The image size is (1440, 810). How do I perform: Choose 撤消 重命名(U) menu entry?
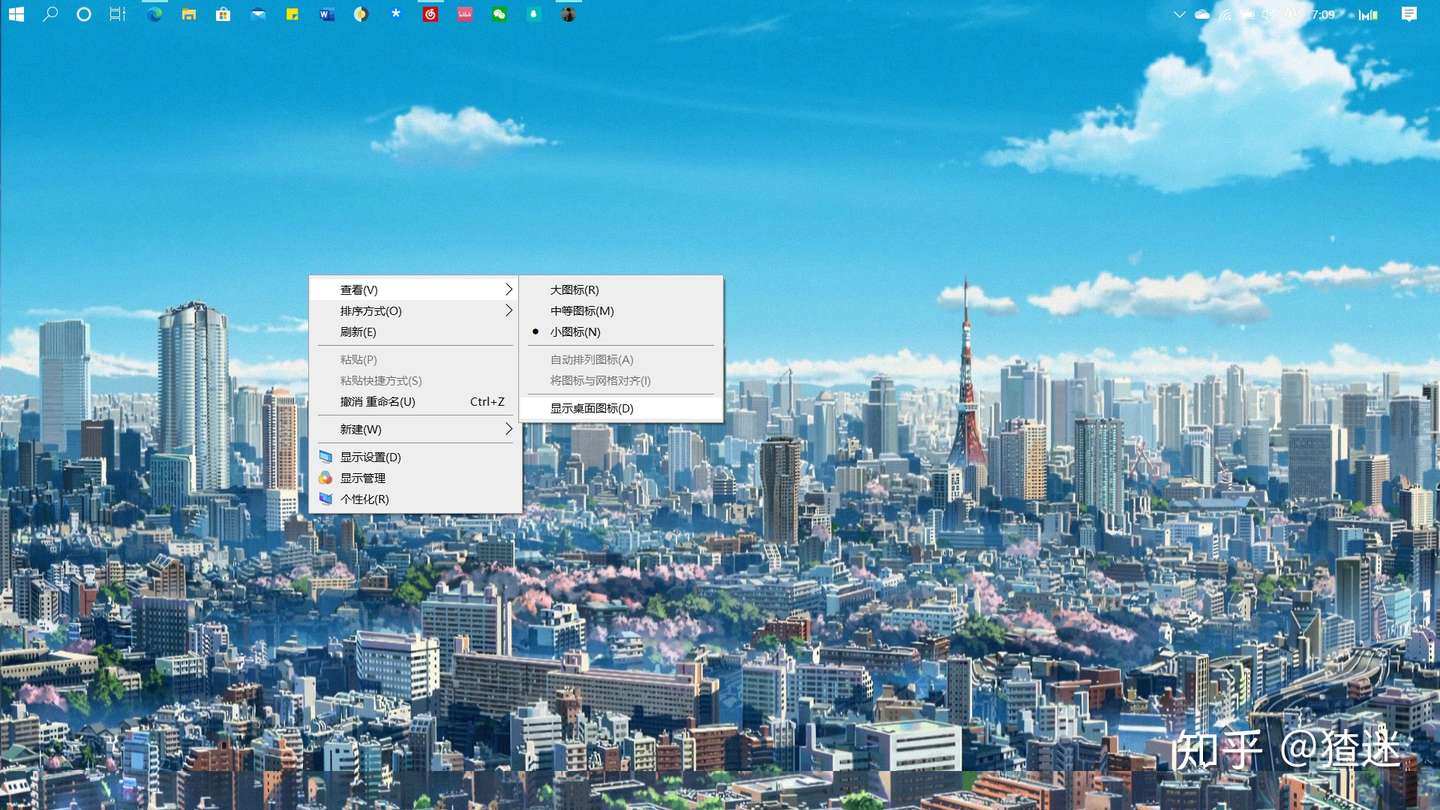[415, 402]
